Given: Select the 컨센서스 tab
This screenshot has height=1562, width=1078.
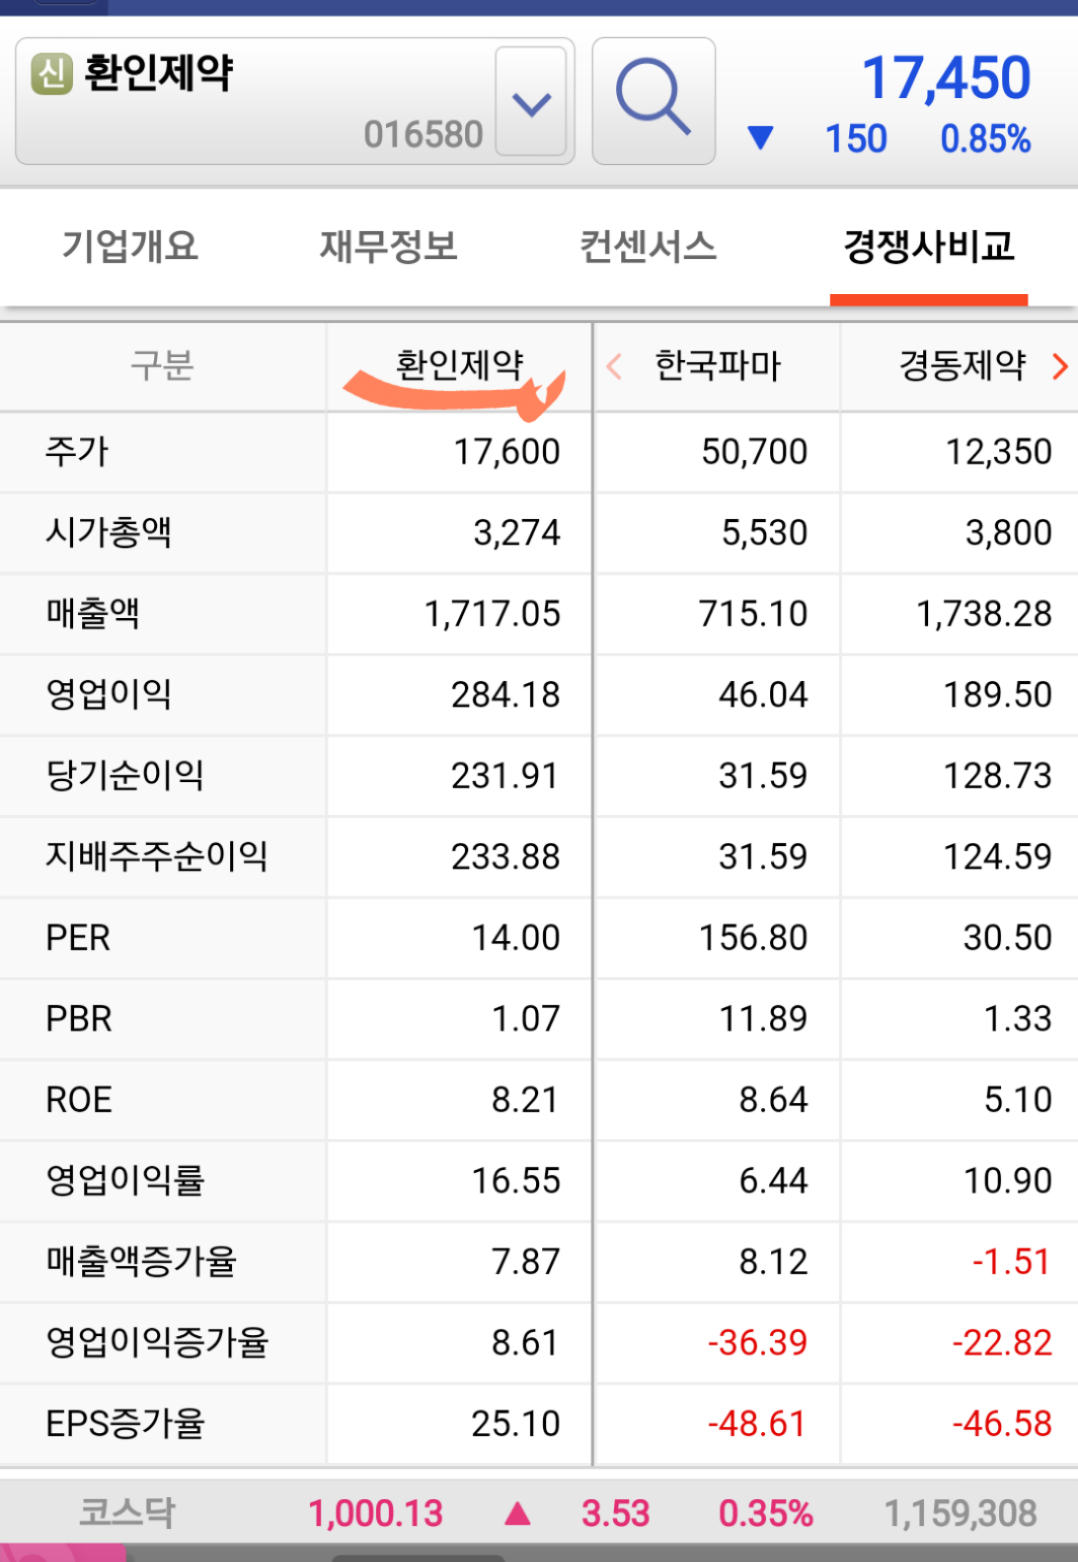Looking at the screenshot, I should point(648,246).
